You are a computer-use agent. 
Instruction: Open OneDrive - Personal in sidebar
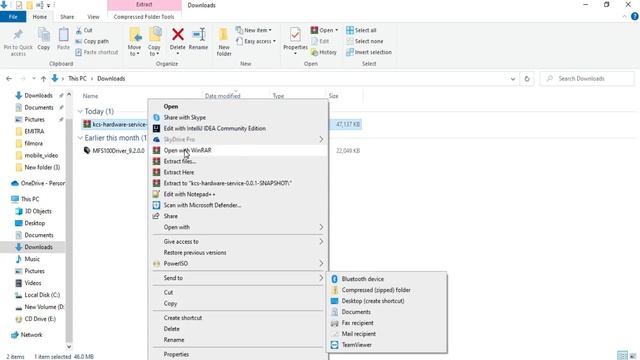click(38, 183)
